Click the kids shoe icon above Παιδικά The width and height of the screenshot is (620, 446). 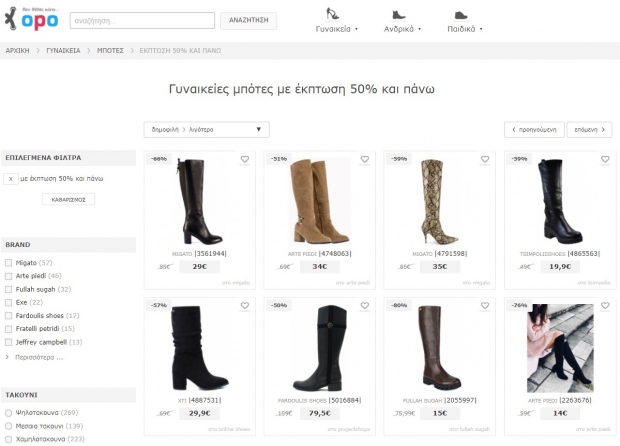461,15
